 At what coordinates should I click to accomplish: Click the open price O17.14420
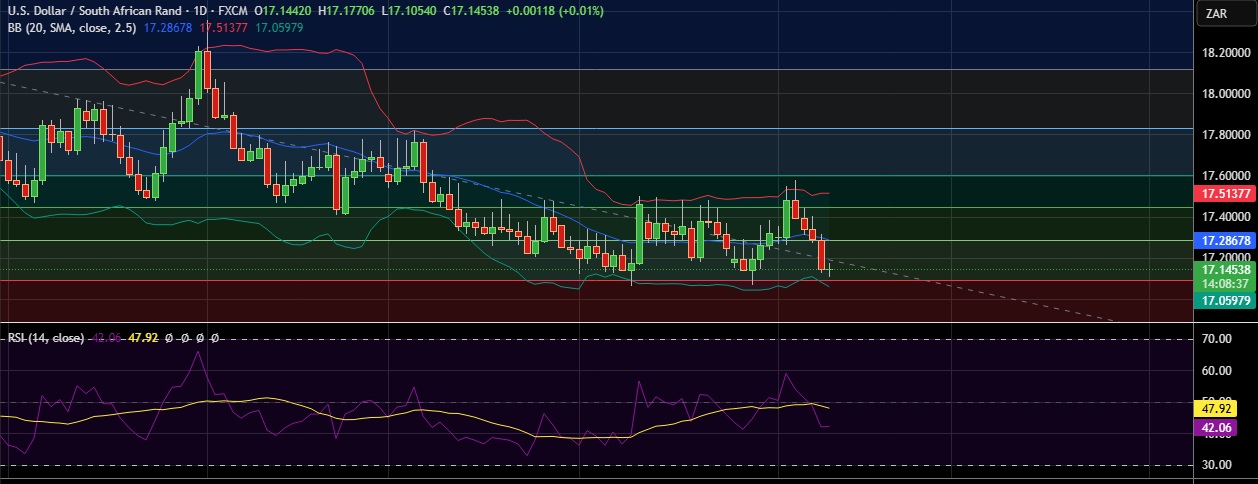283,10
